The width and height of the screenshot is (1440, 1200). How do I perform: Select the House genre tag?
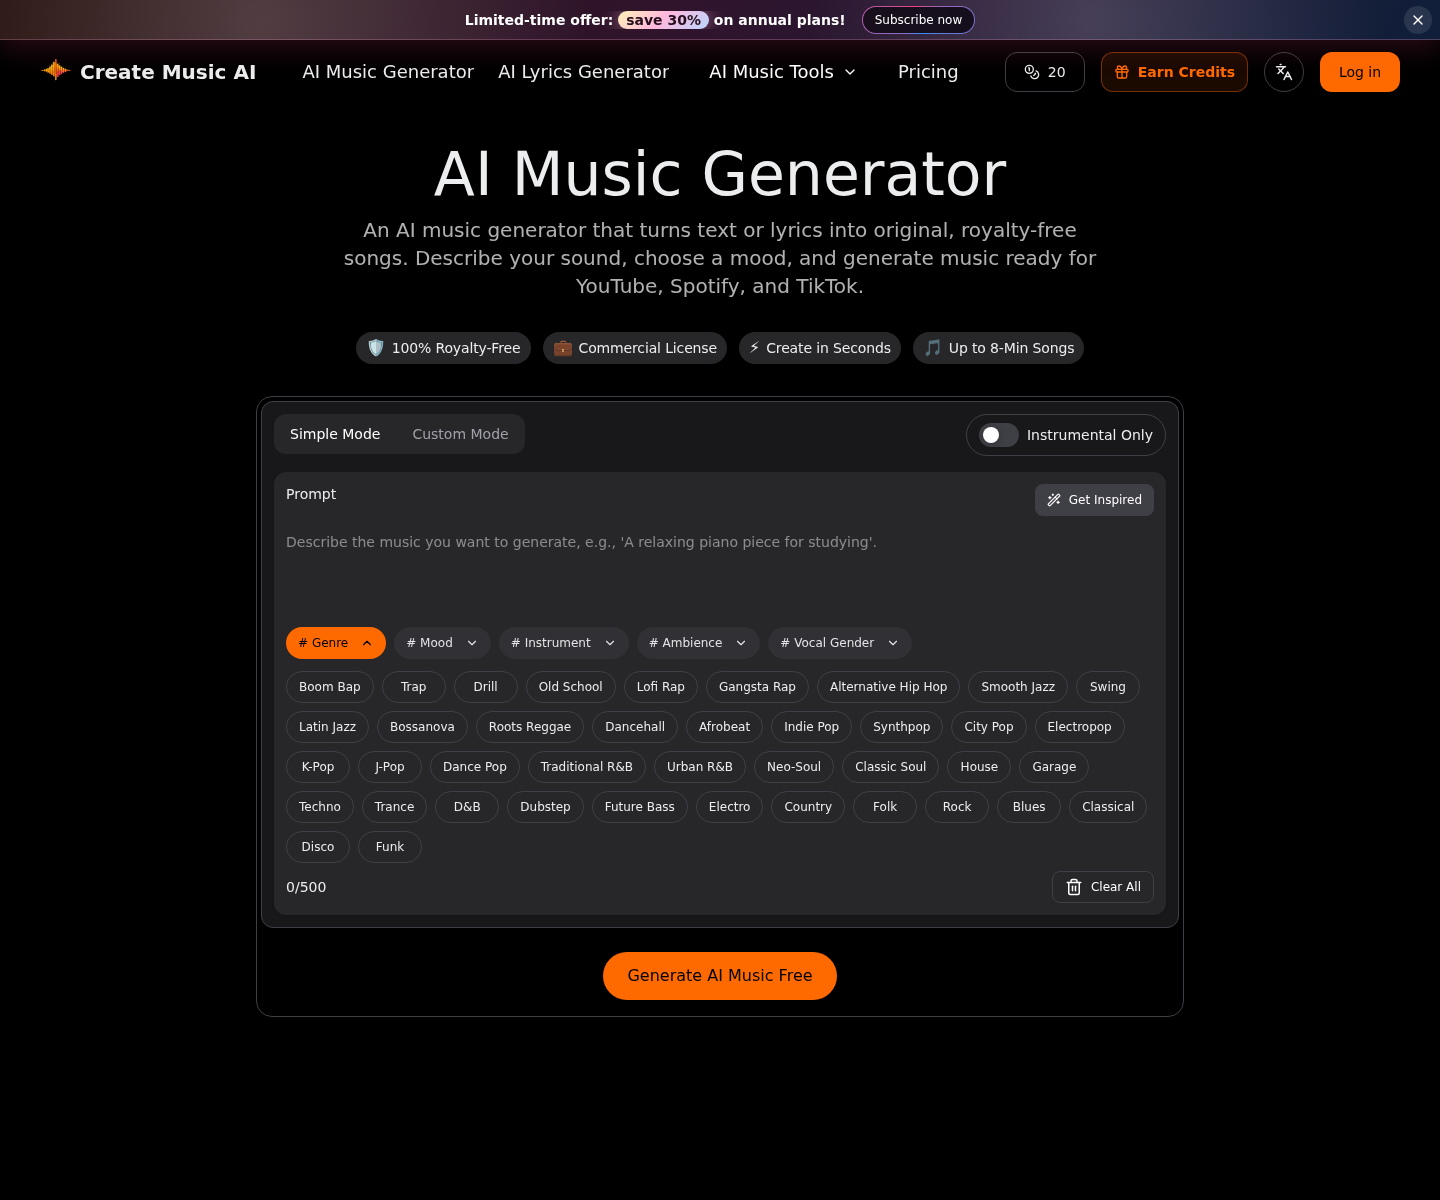click(x=979, y=767)
